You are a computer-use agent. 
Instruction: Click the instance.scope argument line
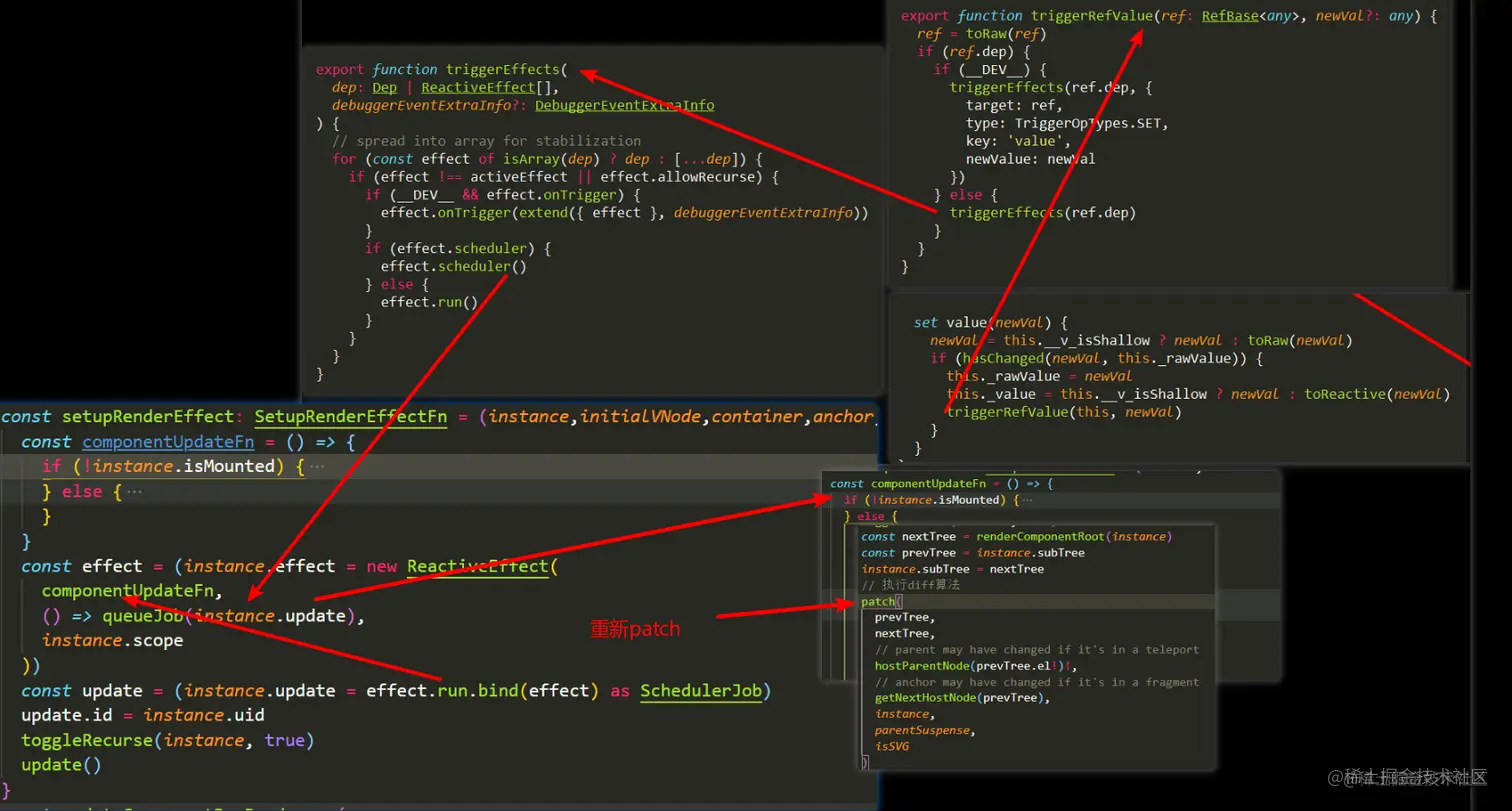(x=112, y=640)
